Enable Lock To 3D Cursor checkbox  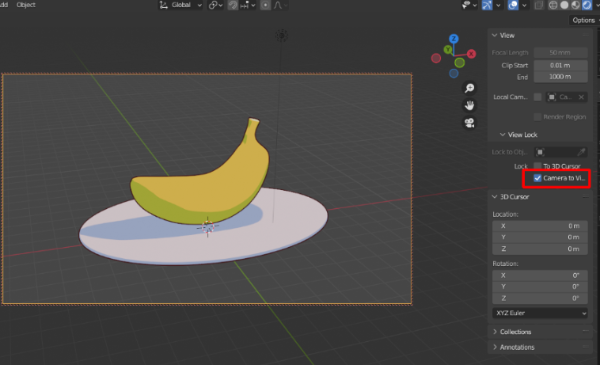pos(538,166)
